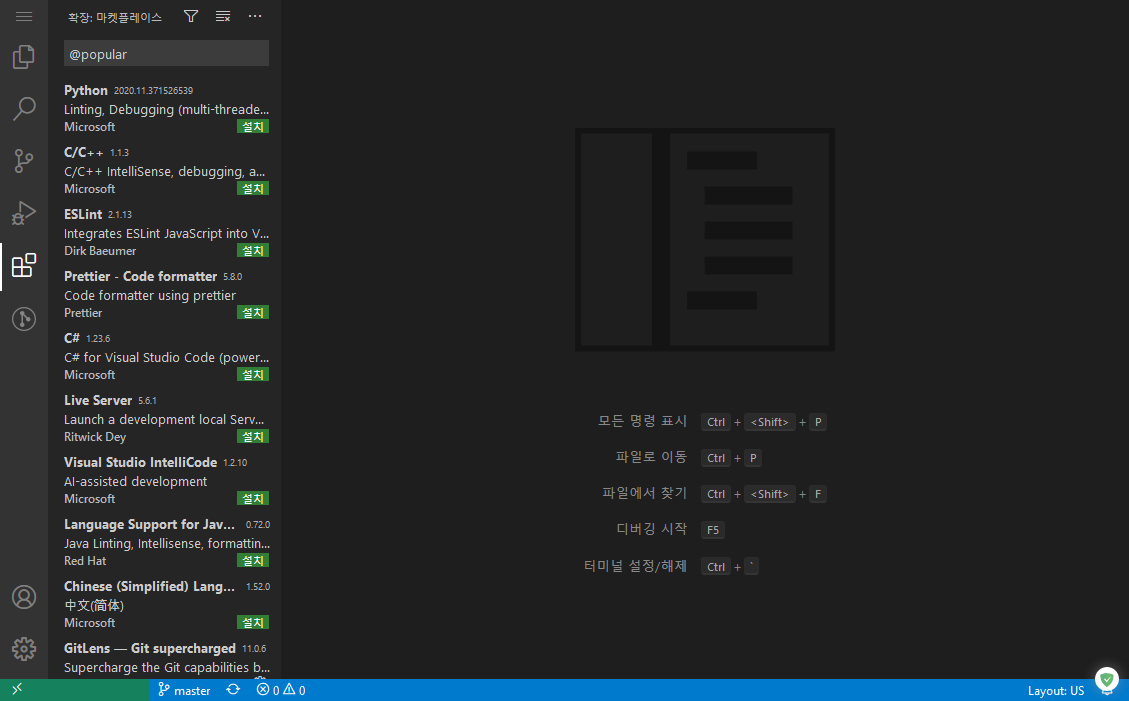The image size is (1129, 701).
Task: Install Chinese (Simplified) language pack
Action: pos(253,622)
